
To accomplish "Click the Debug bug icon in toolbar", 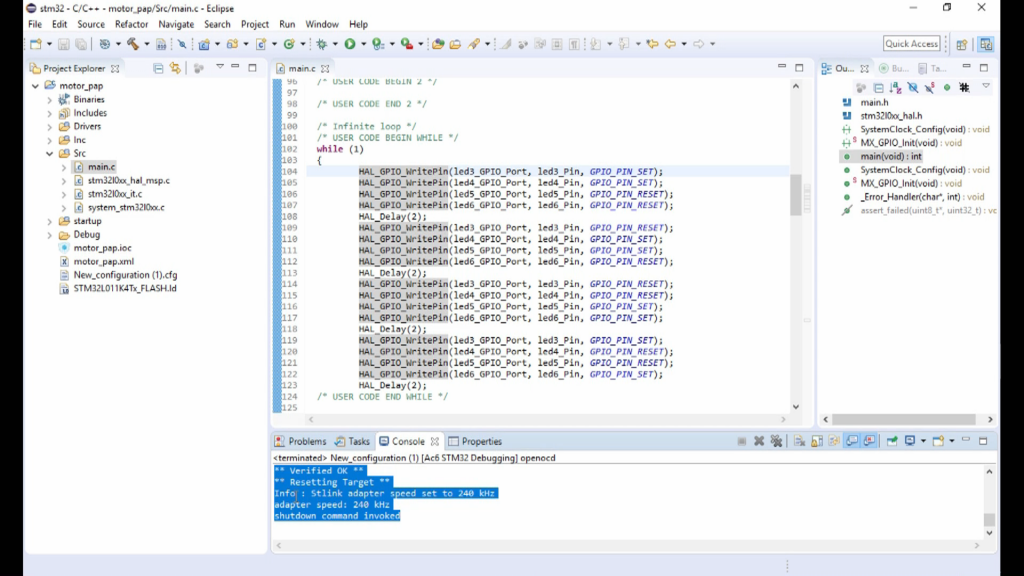I will click(x=321, y=44).
